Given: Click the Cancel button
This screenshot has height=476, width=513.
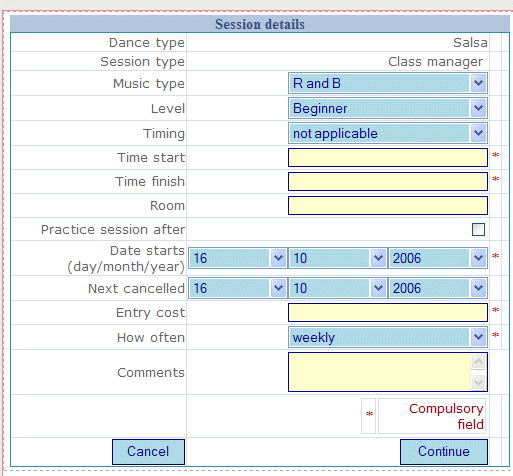Looking at the screenshot, I should [x=148, y=452].
